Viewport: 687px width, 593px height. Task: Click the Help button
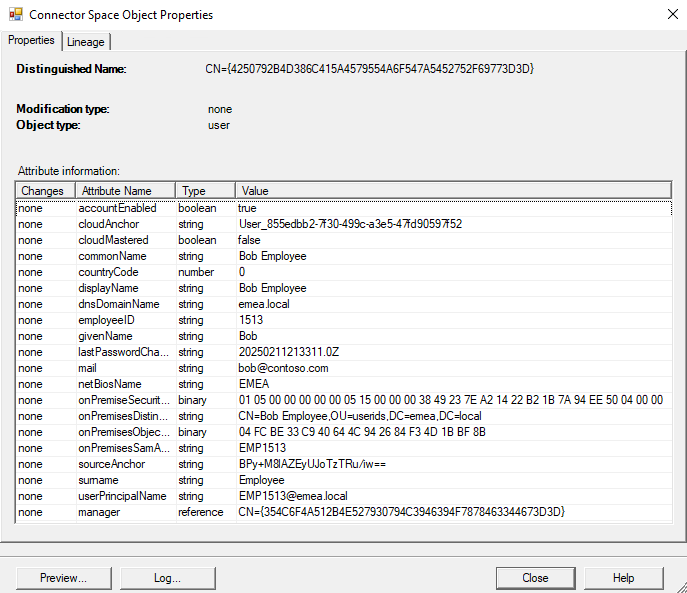(623, 578)
